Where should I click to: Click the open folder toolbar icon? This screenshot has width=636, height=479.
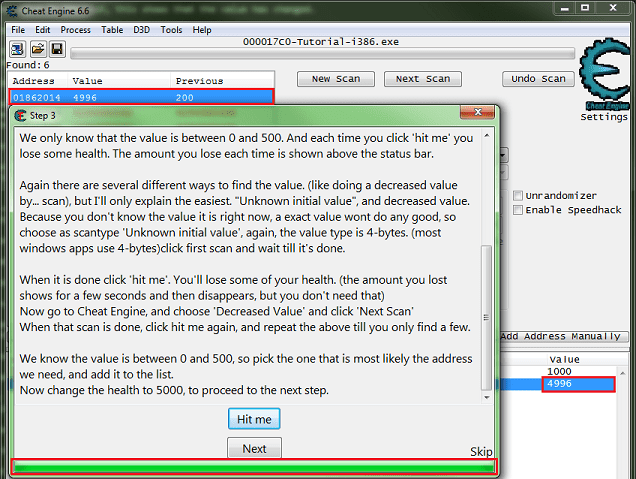click(x=38, y=49)
